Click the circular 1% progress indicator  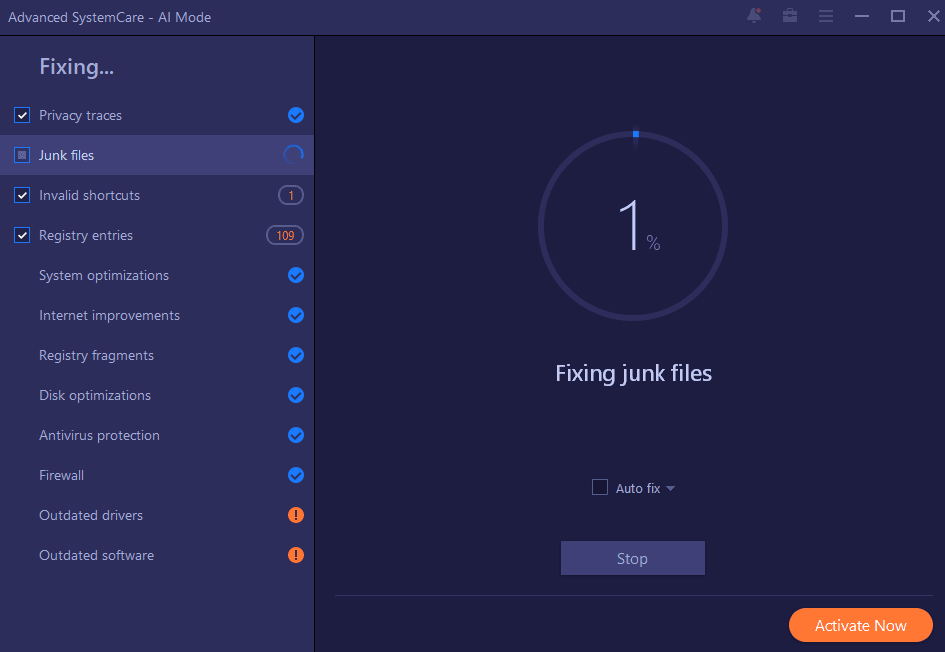pyautogui.click(x=633, y=227)
